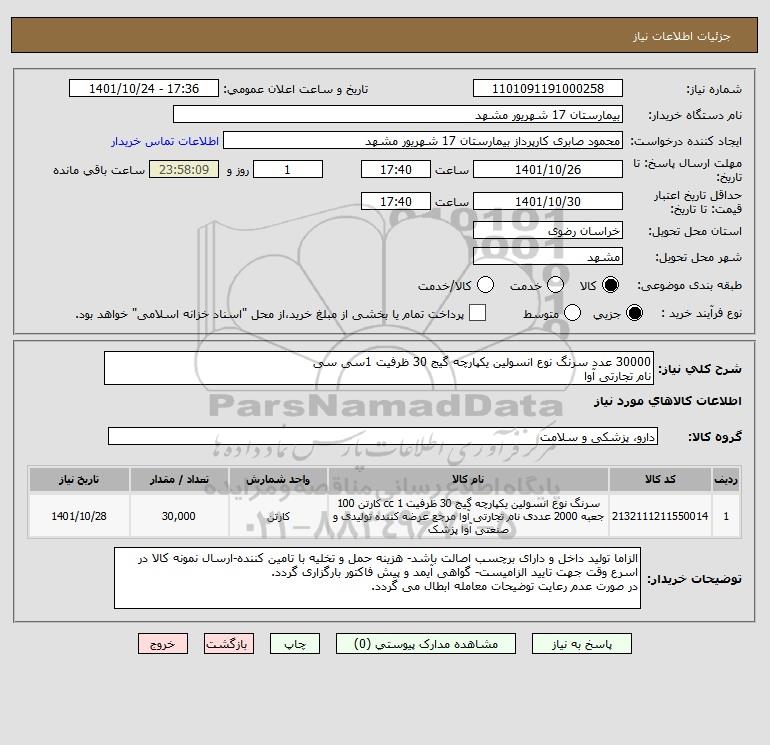Click the تعداد / مقدار column header
The width and height of the screenshot is (770, 745).
pos(179,479)
